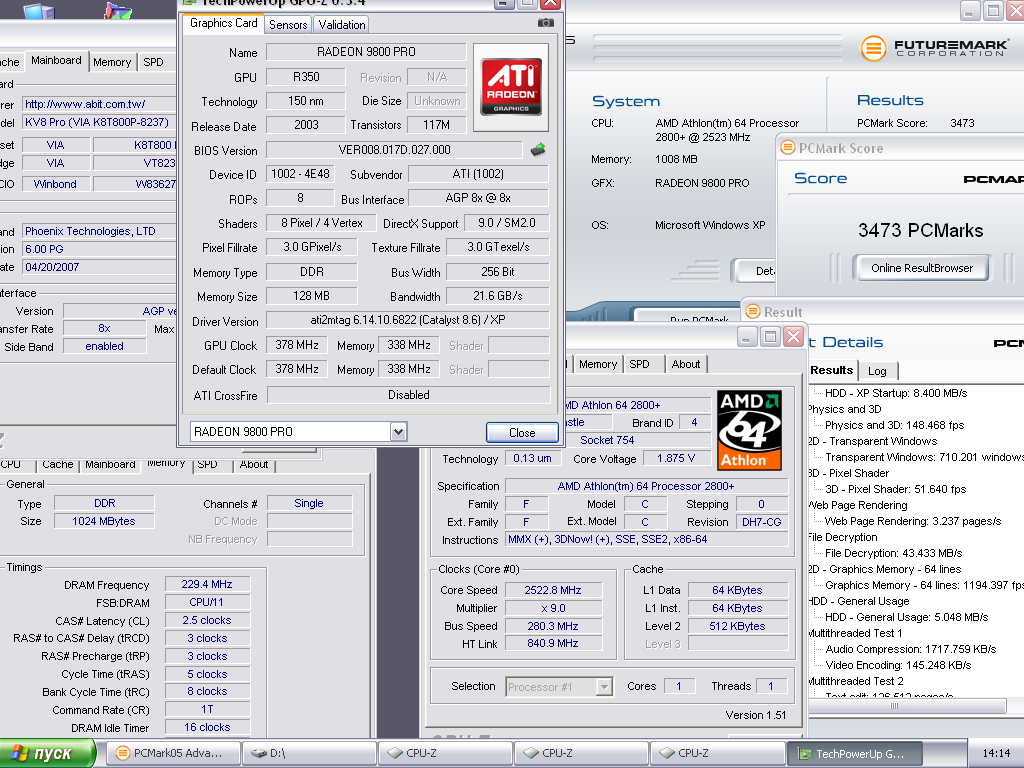This screenshot has width=1024, height=768.
Task: Click the PCMark Score window orange icon
Action: pos(788,148)
